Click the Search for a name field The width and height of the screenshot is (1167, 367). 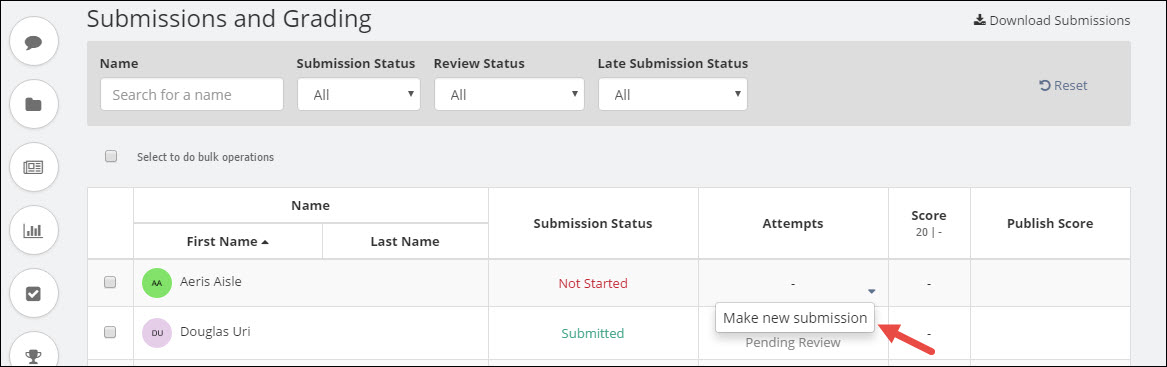[x=192, y=95]
